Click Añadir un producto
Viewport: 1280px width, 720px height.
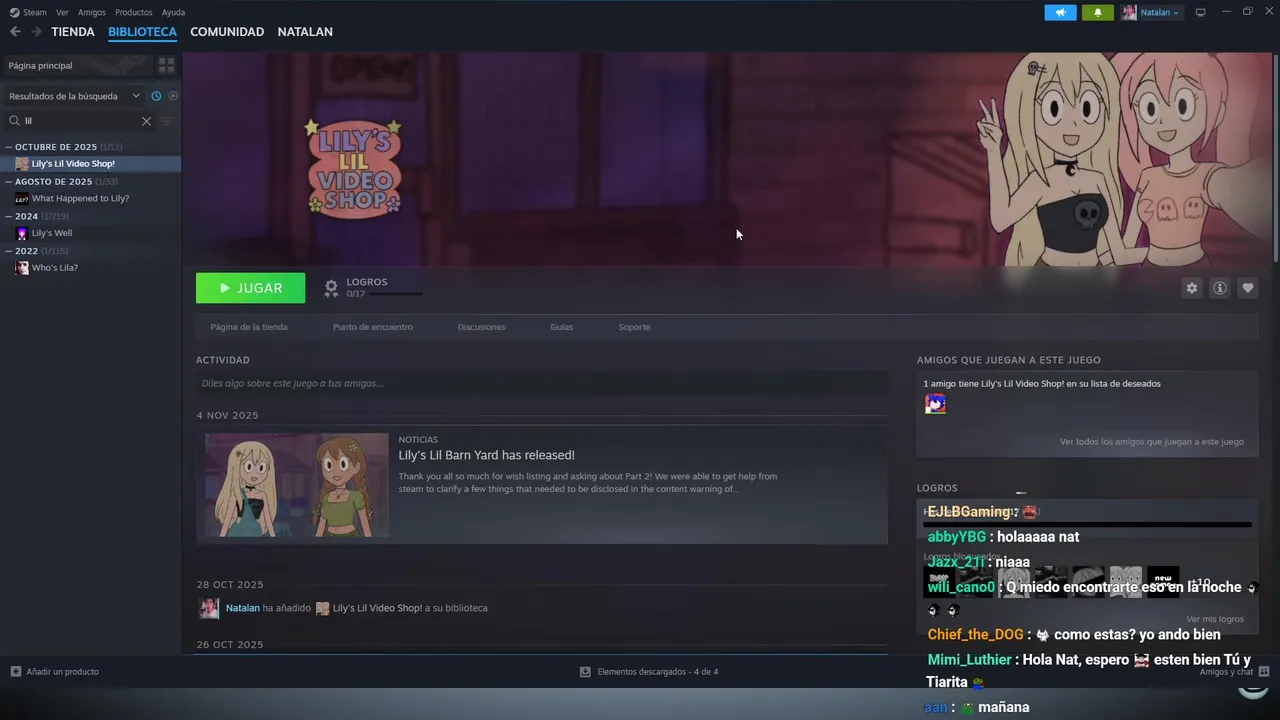coord(55,672)
